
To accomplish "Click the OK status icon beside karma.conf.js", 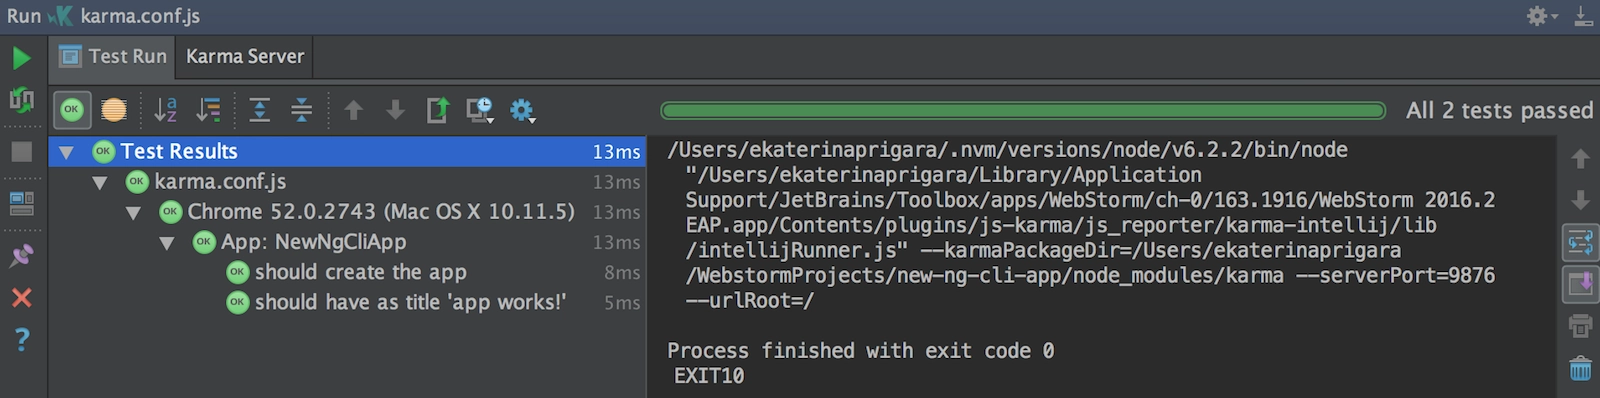I will pyautogui.click(x=137, y=182).
